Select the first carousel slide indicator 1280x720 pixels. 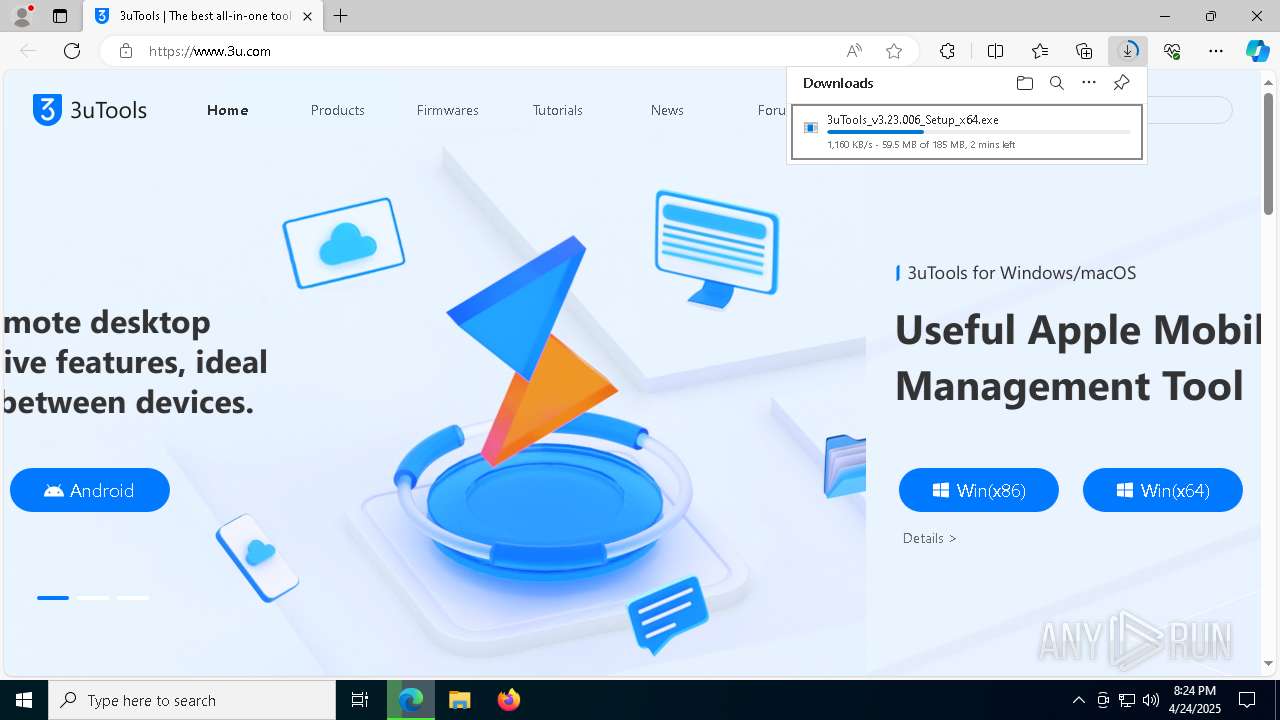coord(53,598)
